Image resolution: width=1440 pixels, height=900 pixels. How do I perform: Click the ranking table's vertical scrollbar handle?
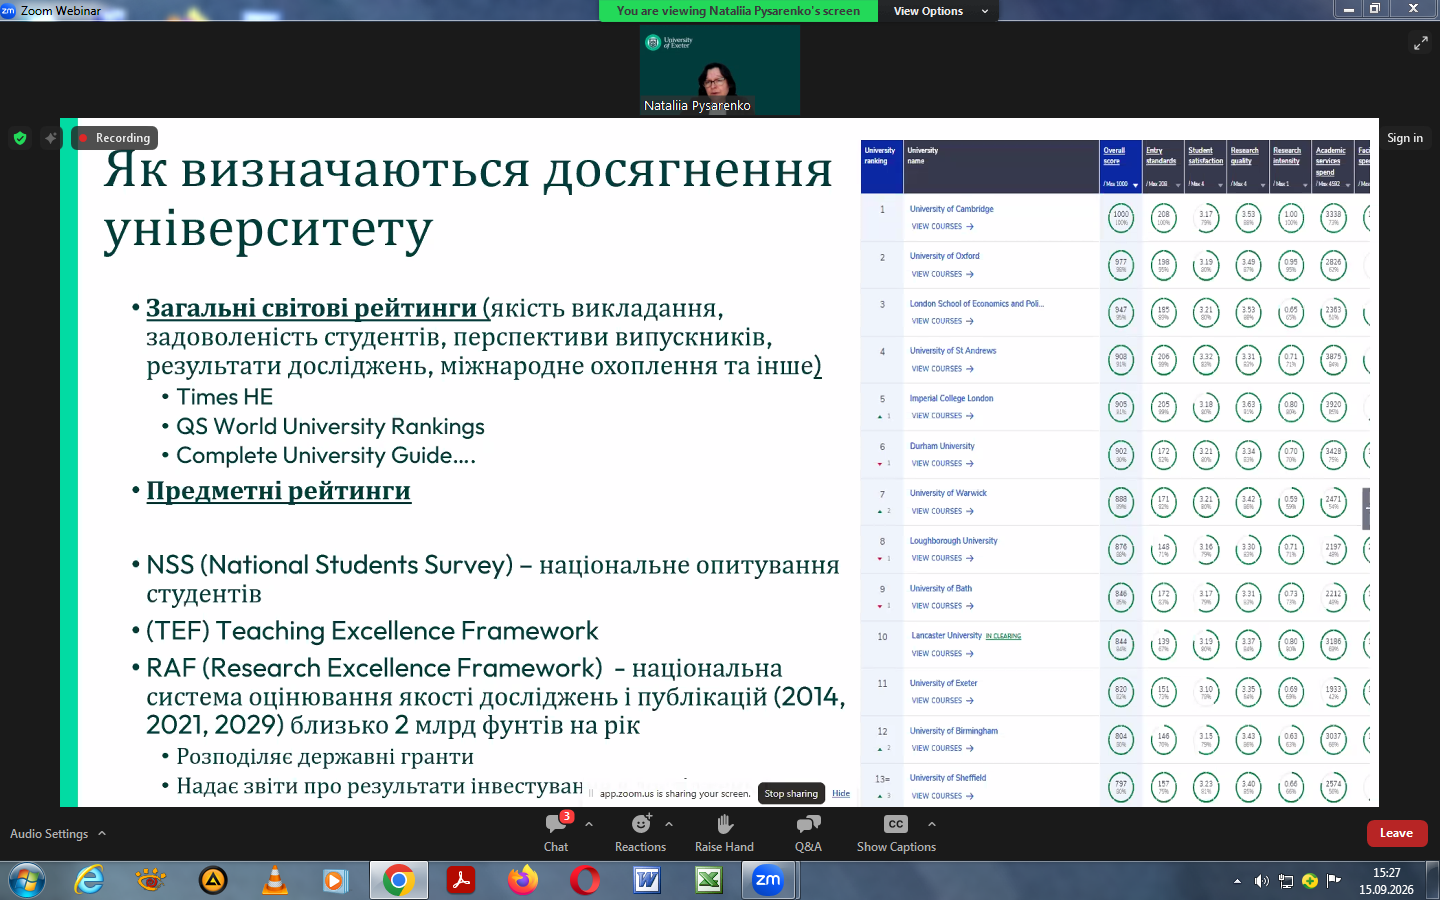point(1366,508)
